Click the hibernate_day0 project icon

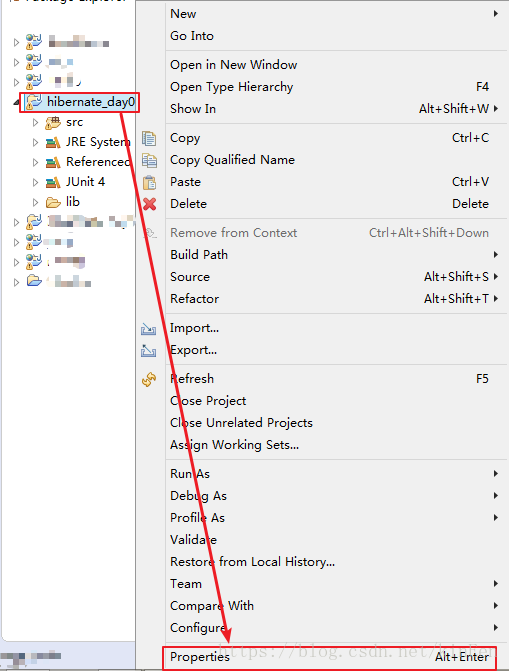[x=34, y=102]
